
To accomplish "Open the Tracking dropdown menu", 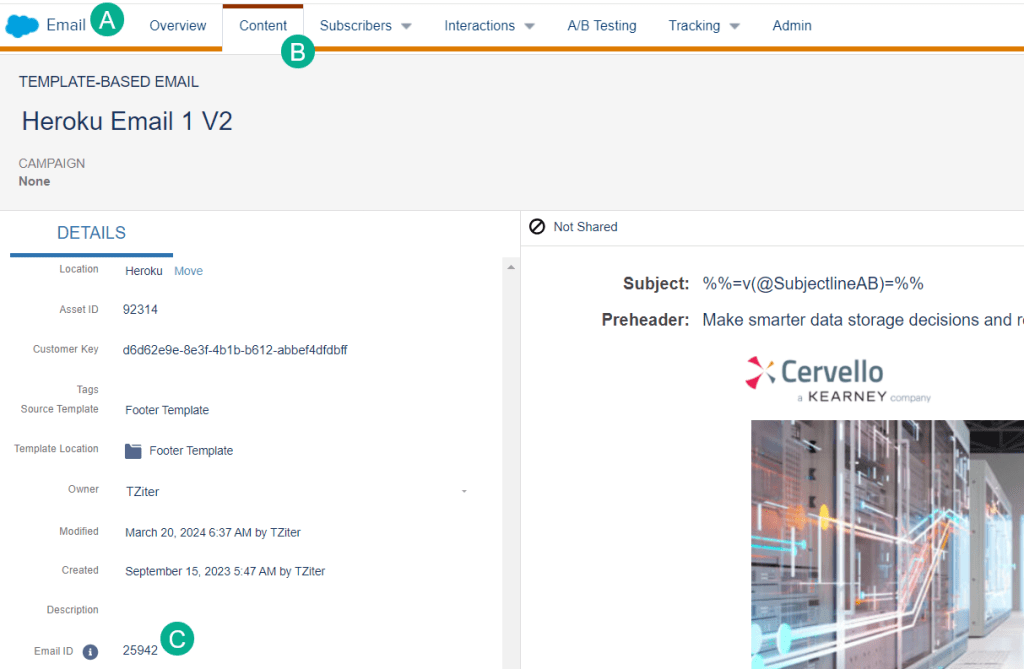I will tap(704, 26).
